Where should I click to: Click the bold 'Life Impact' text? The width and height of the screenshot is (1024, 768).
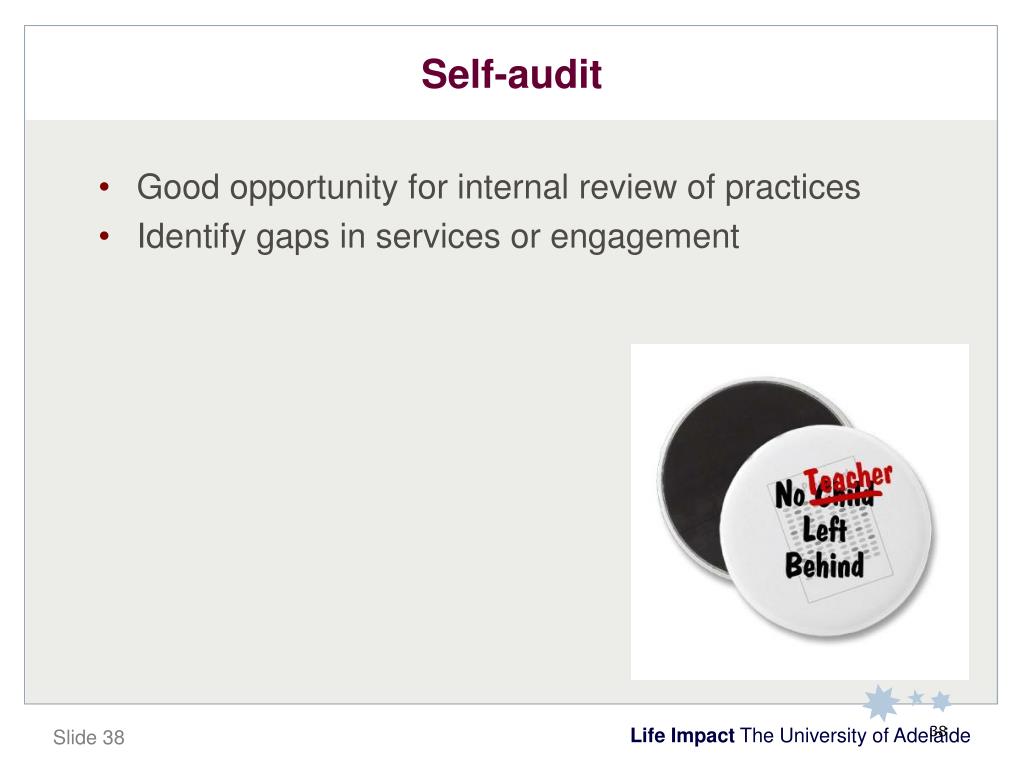point(682,735)
